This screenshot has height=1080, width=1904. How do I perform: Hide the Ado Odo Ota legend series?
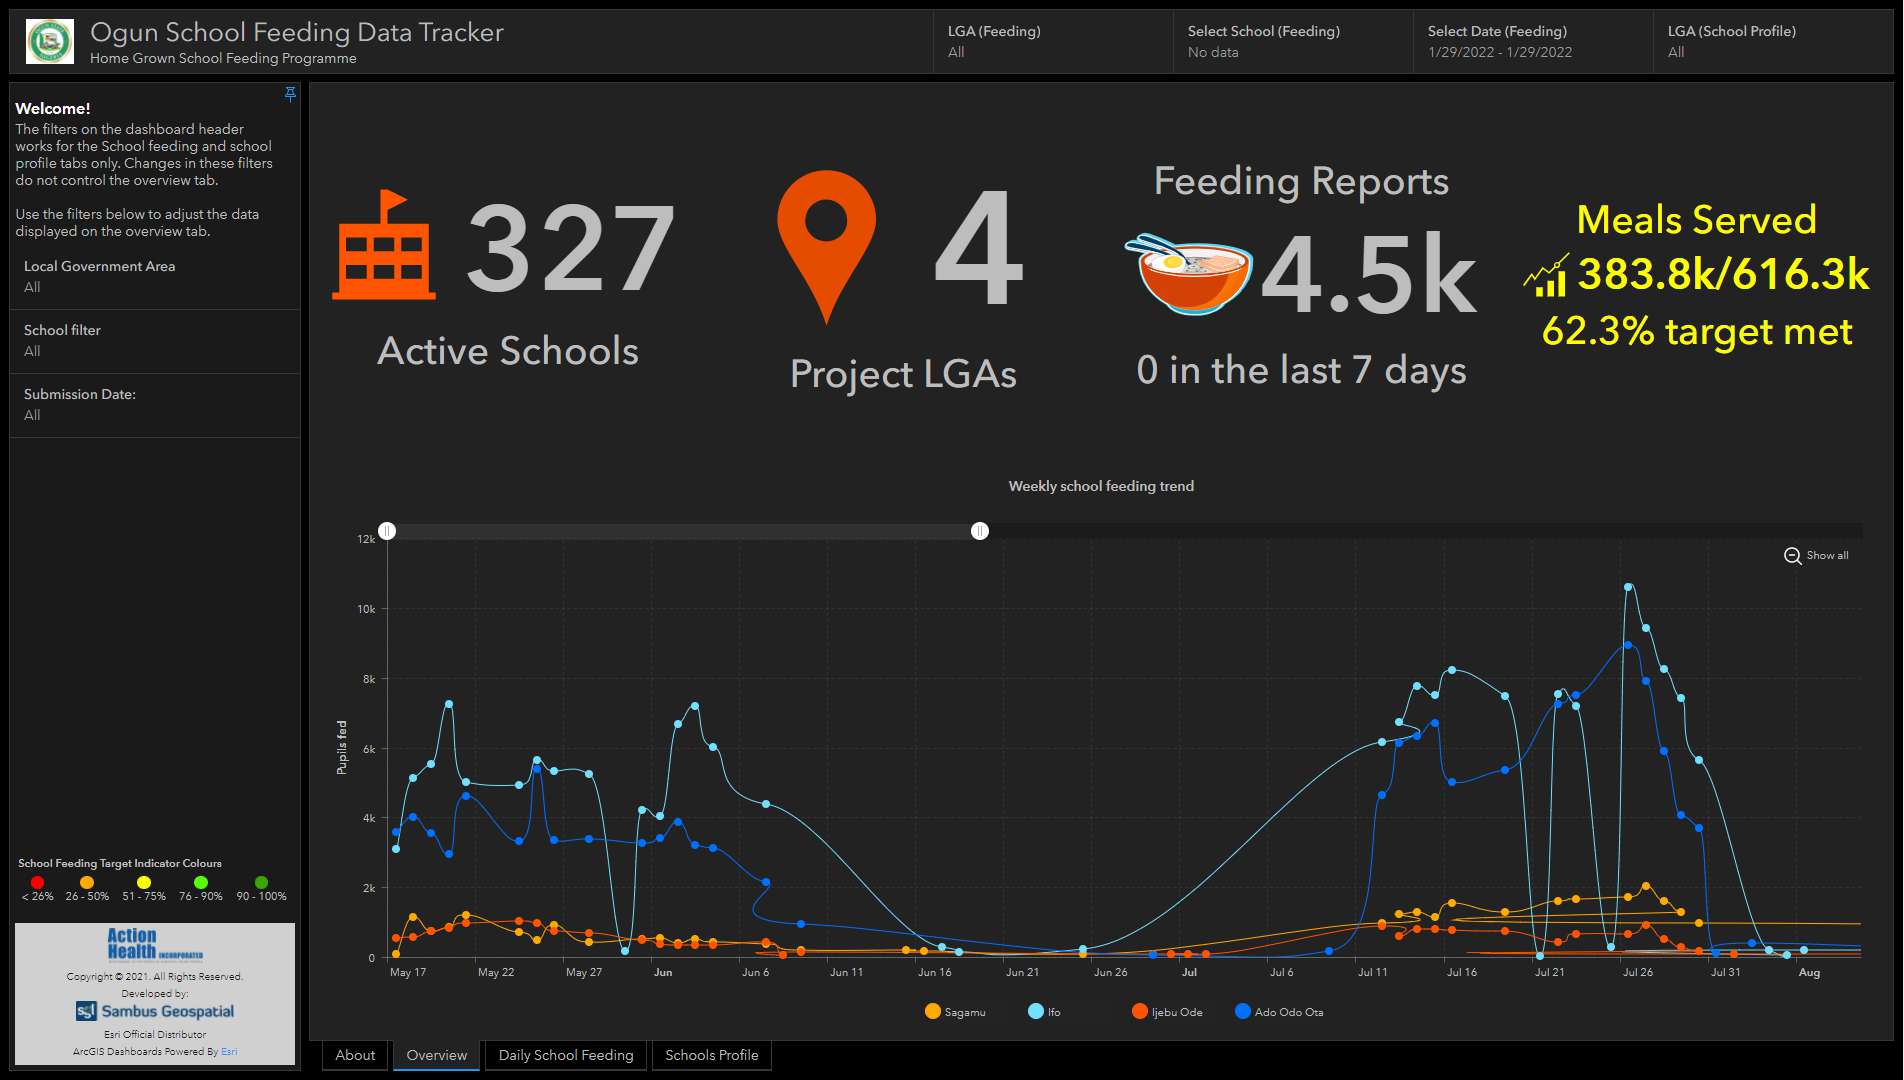(1280, 1012)
